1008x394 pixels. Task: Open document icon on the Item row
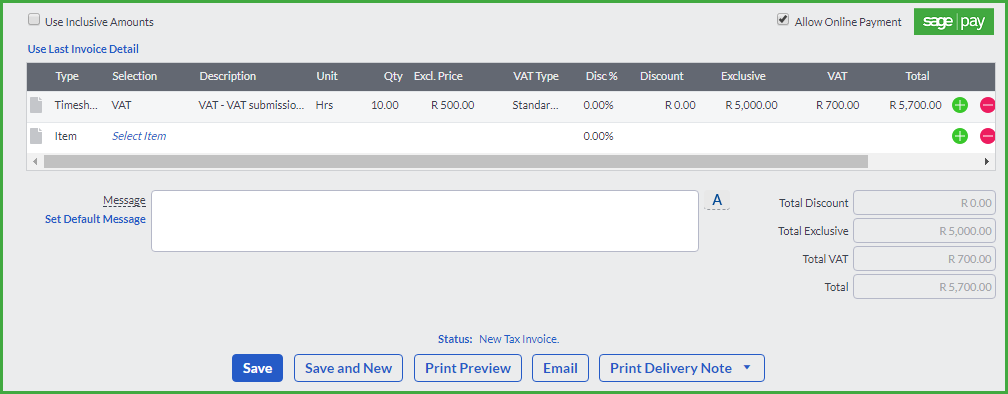tap(37, 136)
